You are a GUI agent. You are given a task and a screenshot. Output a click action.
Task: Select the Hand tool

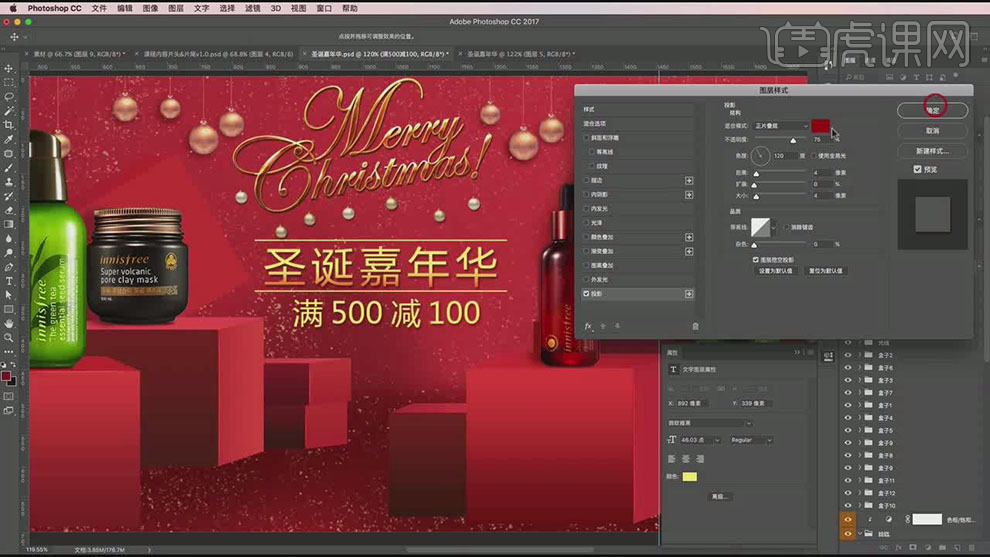coord(9,323)
